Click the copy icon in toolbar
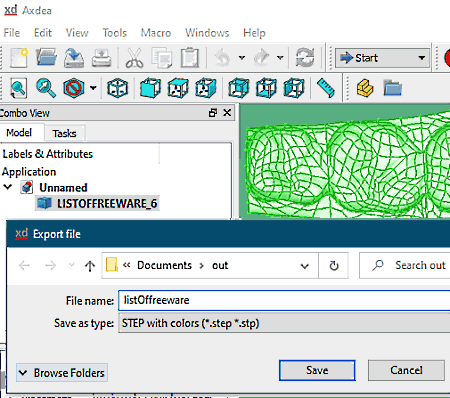 (162, 58)
